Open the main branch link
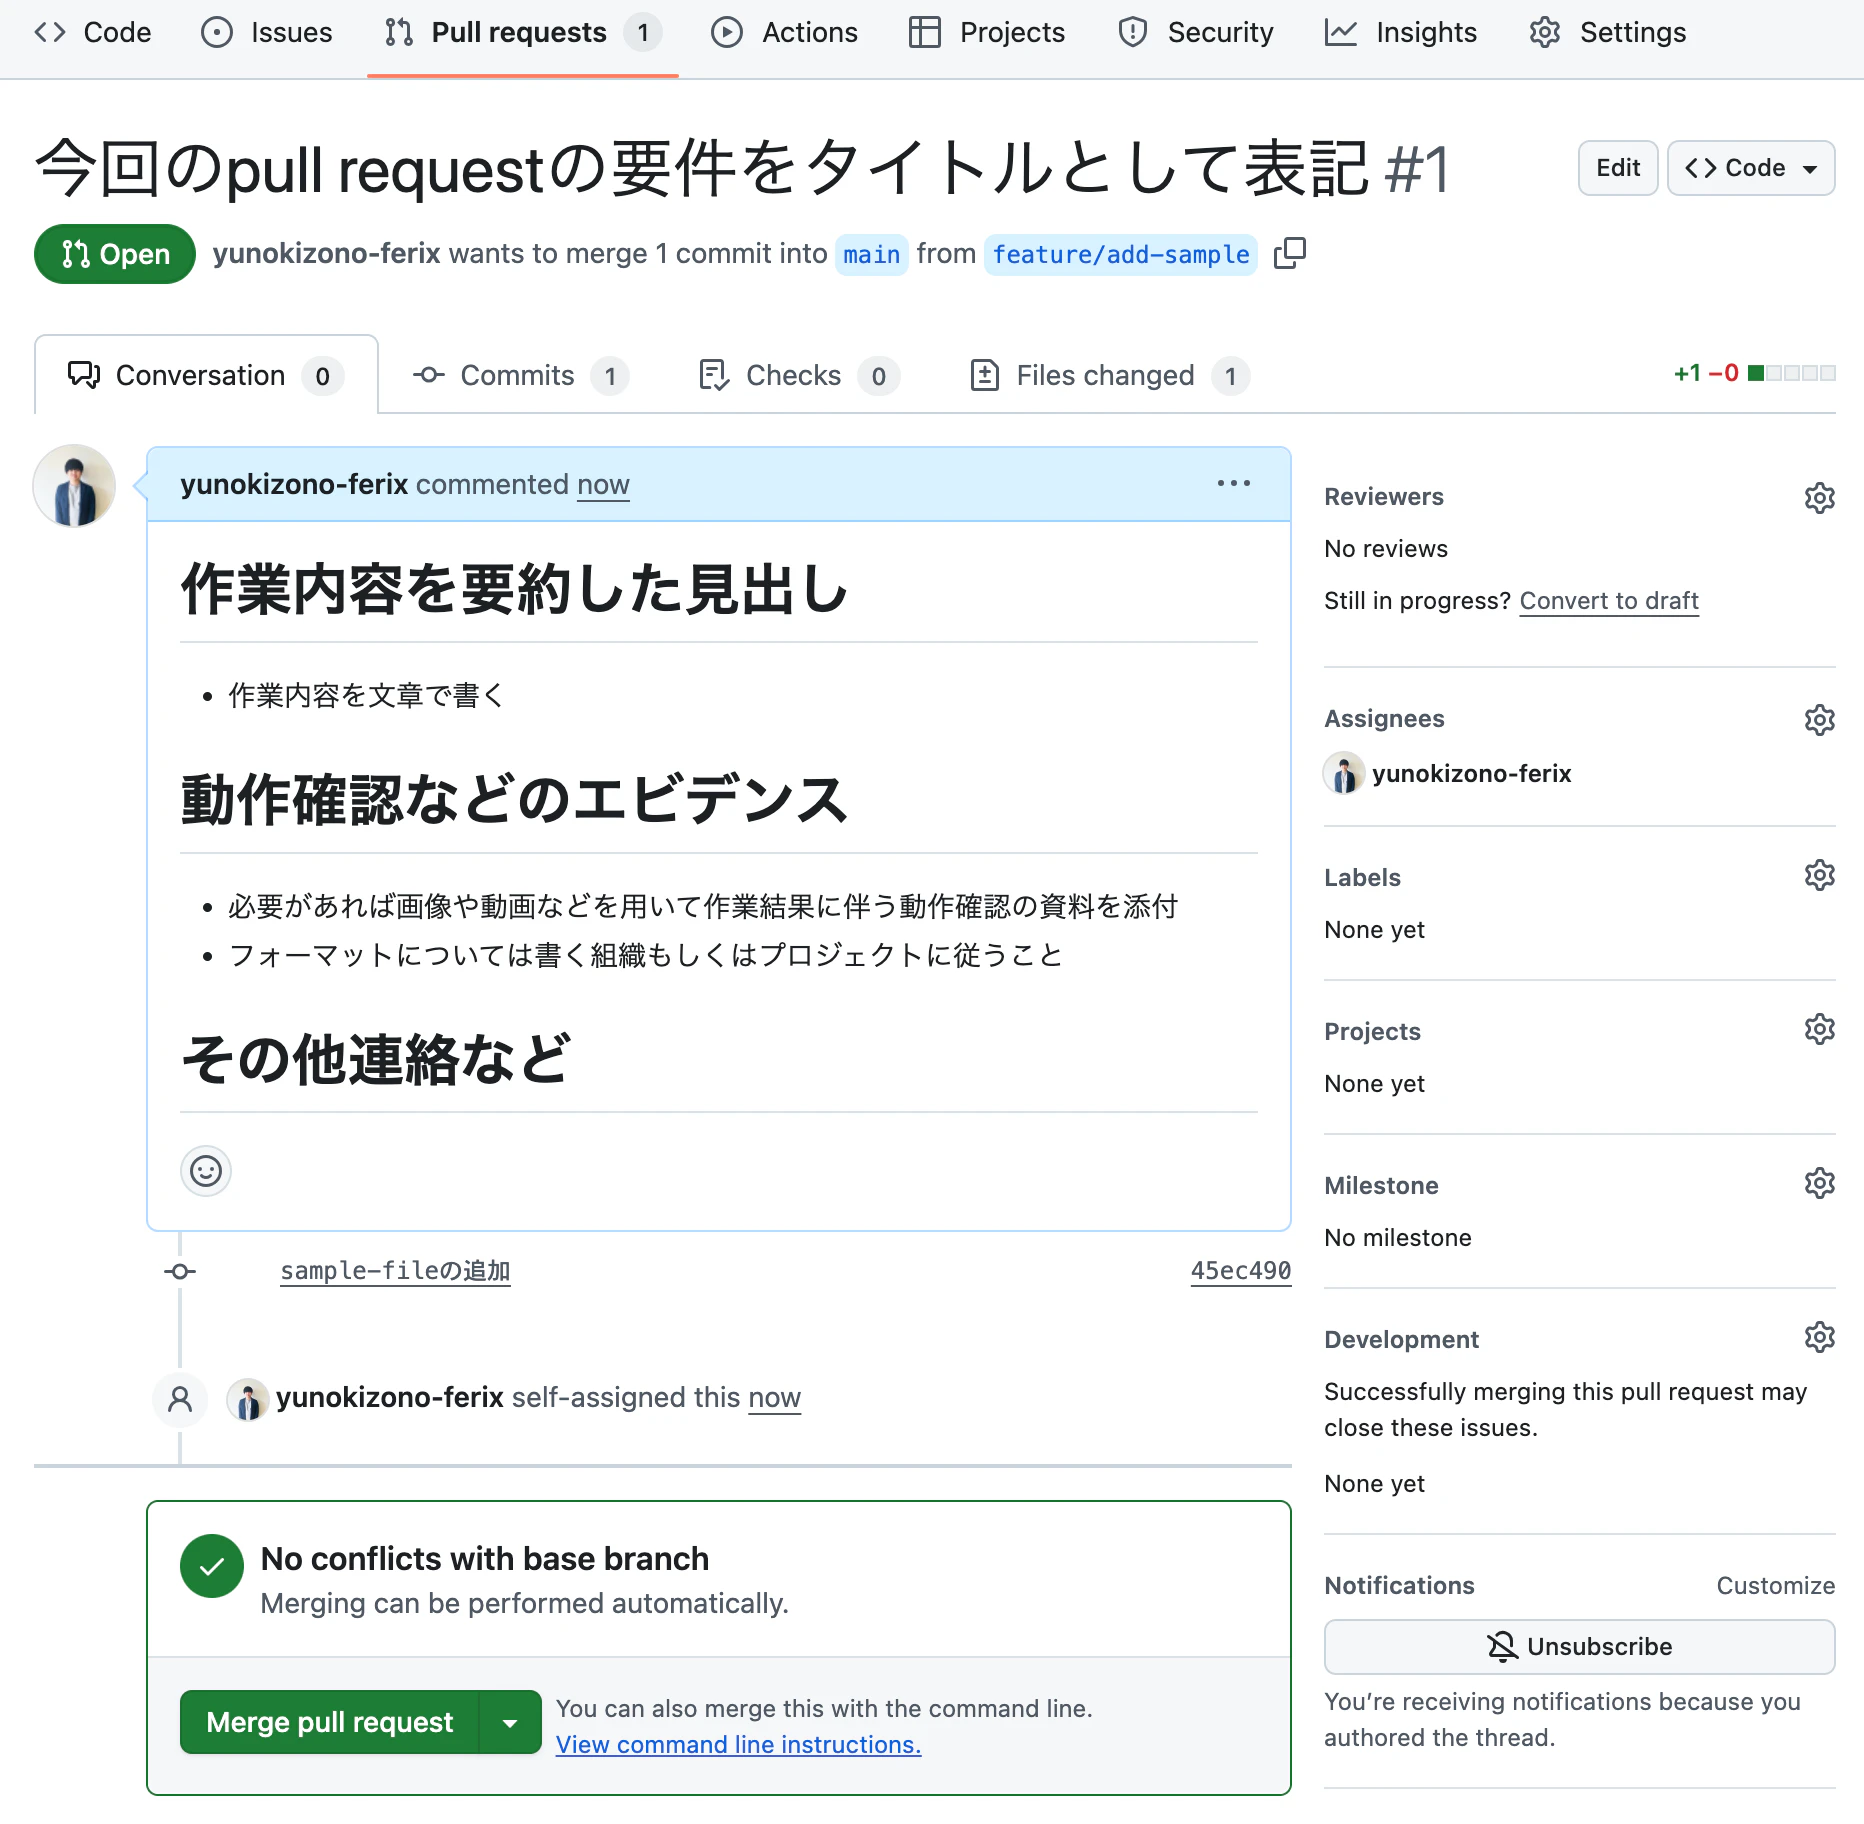This screenshot has width=1864, height=1824. point(871,255)
